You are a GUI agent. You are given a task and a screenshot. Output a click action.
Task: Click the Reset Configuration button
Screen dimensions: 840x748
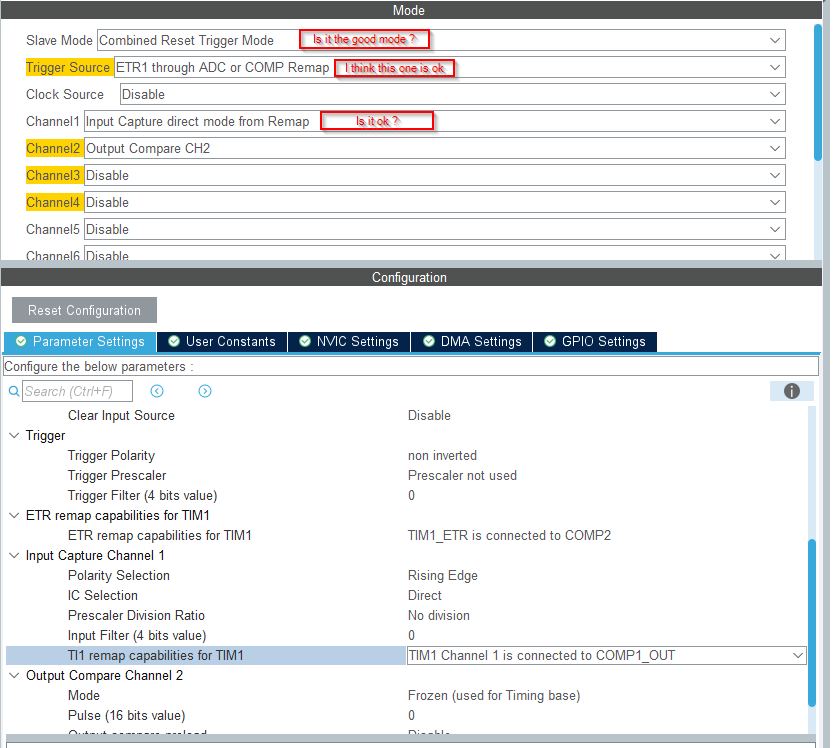point(85,310)
